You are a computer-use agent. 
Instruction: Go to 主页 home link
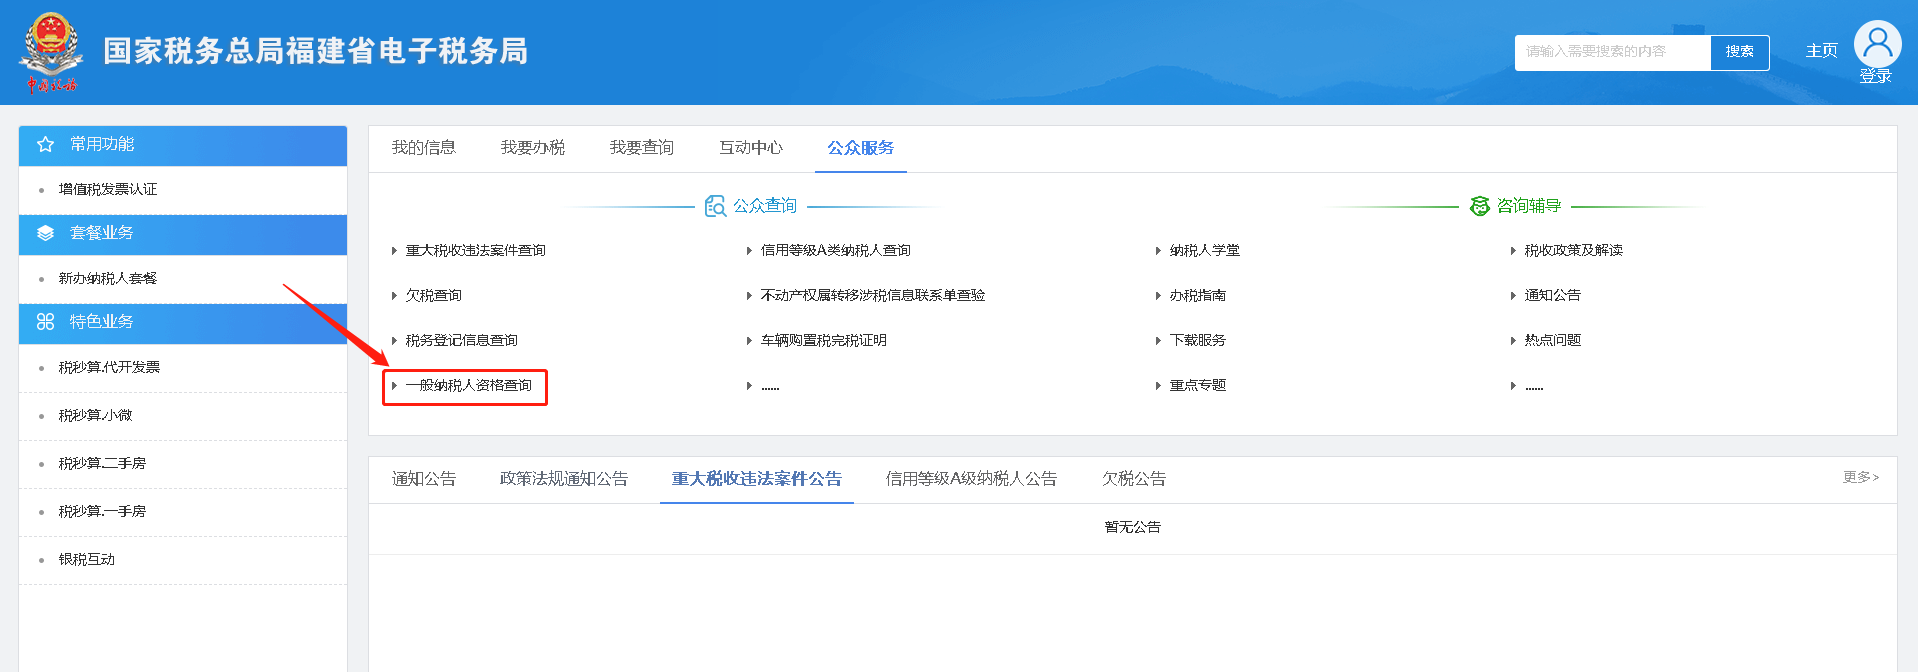pyautogui.click(x=1821, y=51)
